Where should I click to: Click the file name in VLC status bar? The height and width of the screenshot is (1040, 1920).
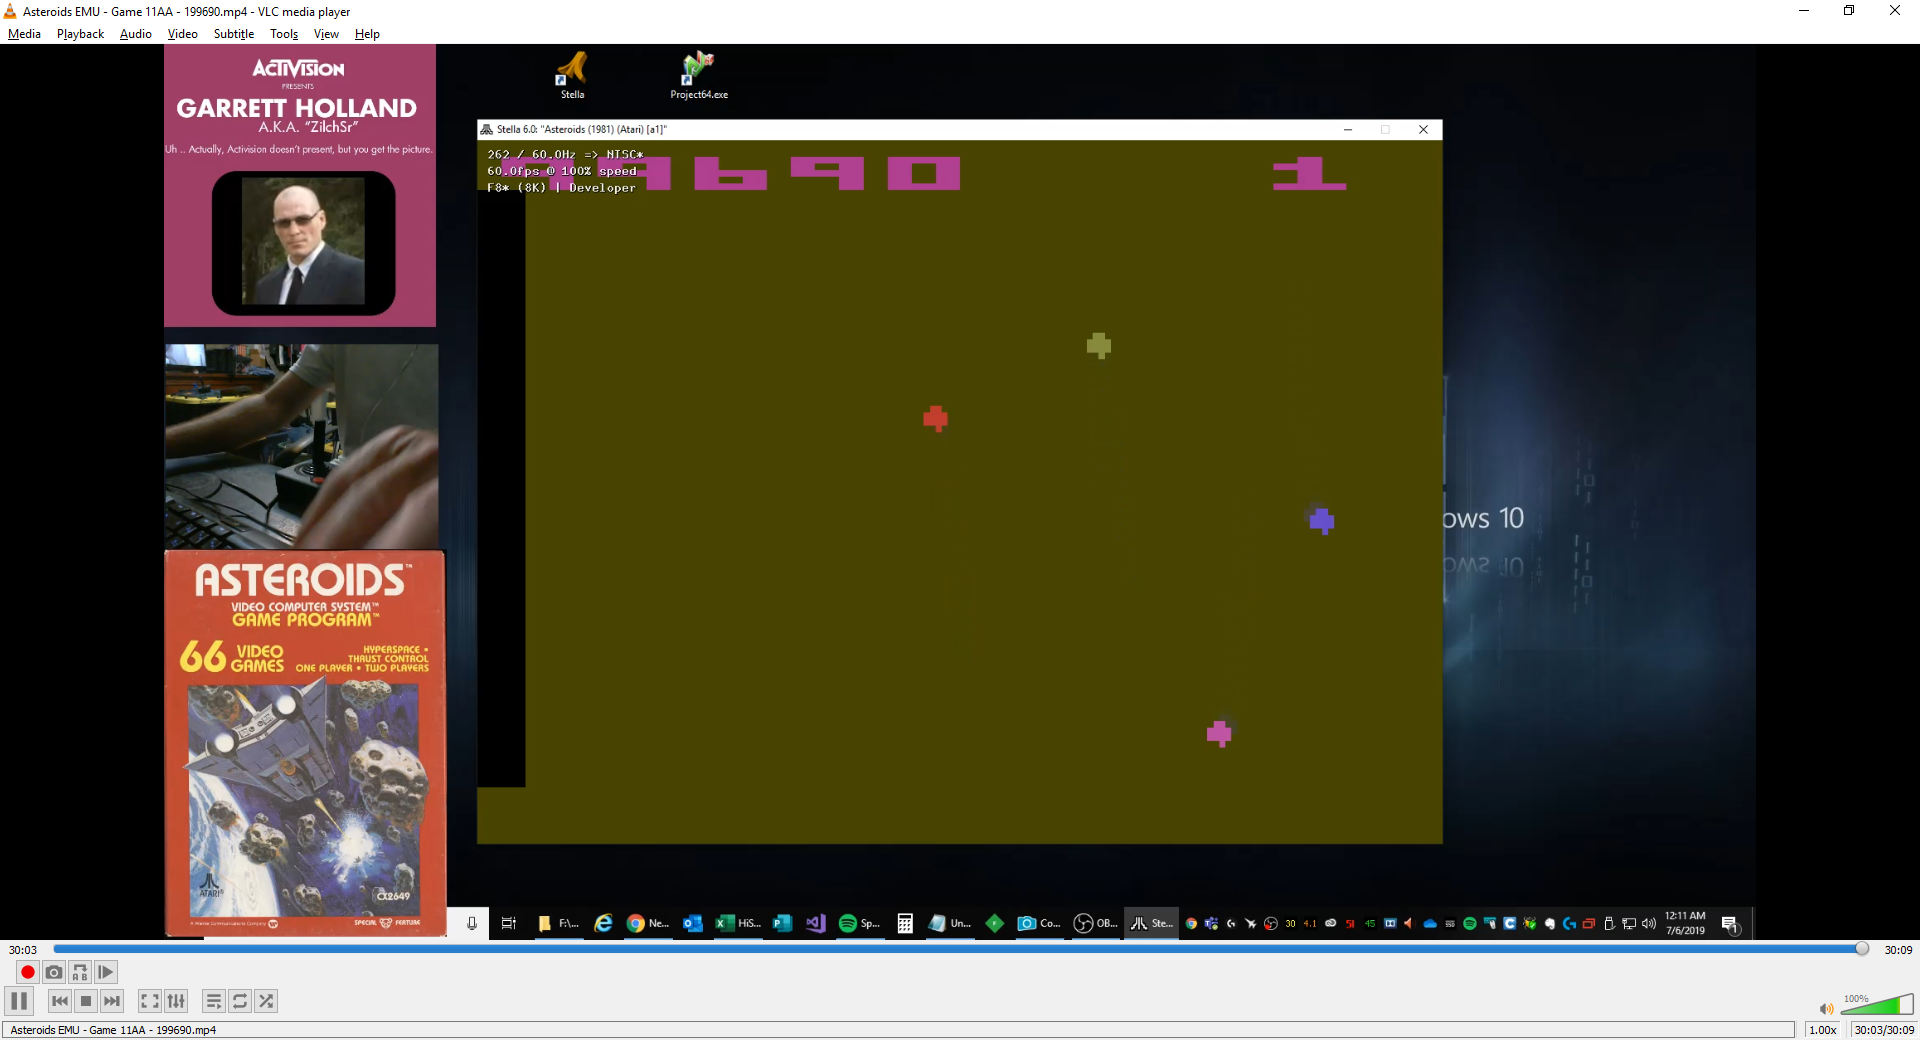coord(113,1030)
